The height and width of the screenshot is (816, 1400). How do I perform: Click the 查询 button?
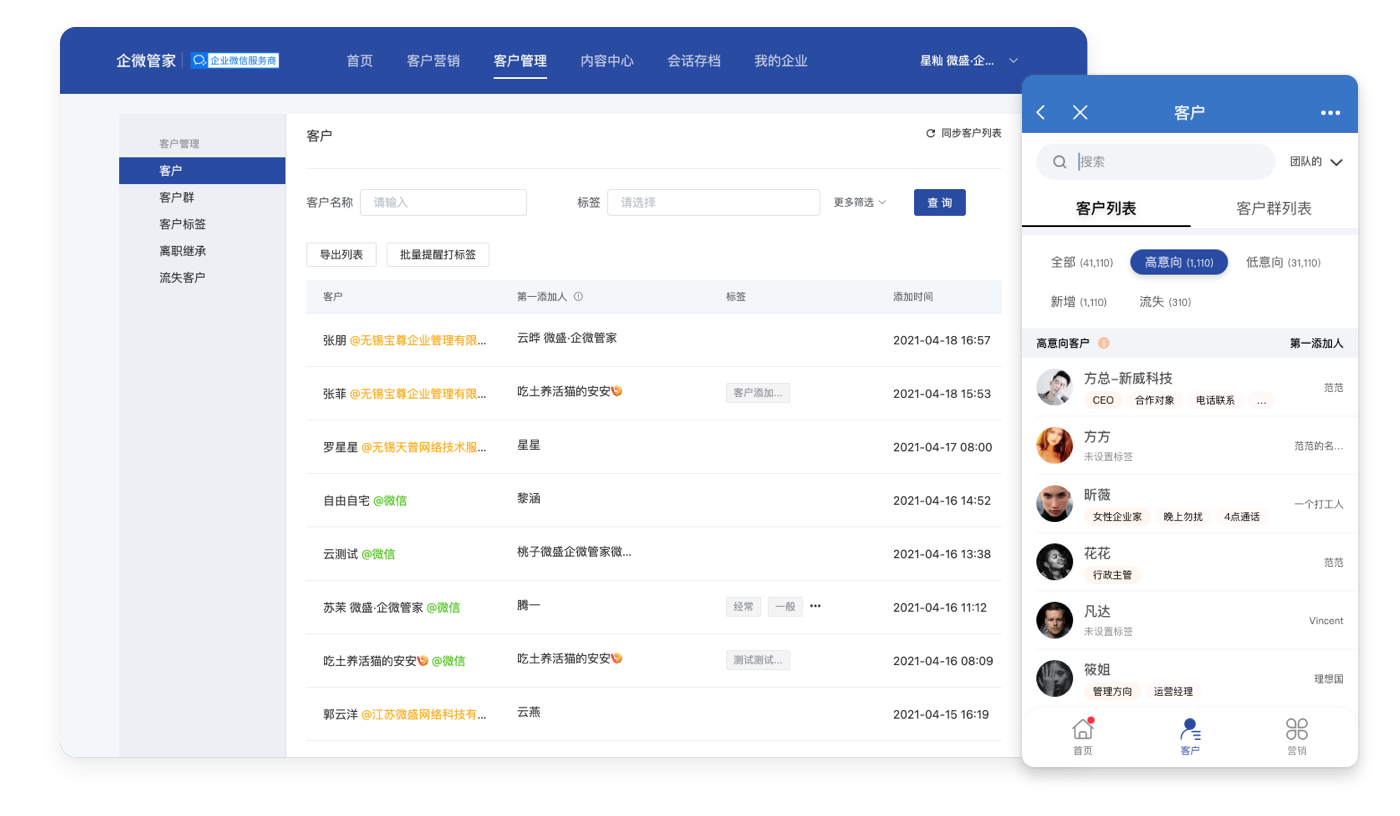pyautogui.click(x=939, y=202)
